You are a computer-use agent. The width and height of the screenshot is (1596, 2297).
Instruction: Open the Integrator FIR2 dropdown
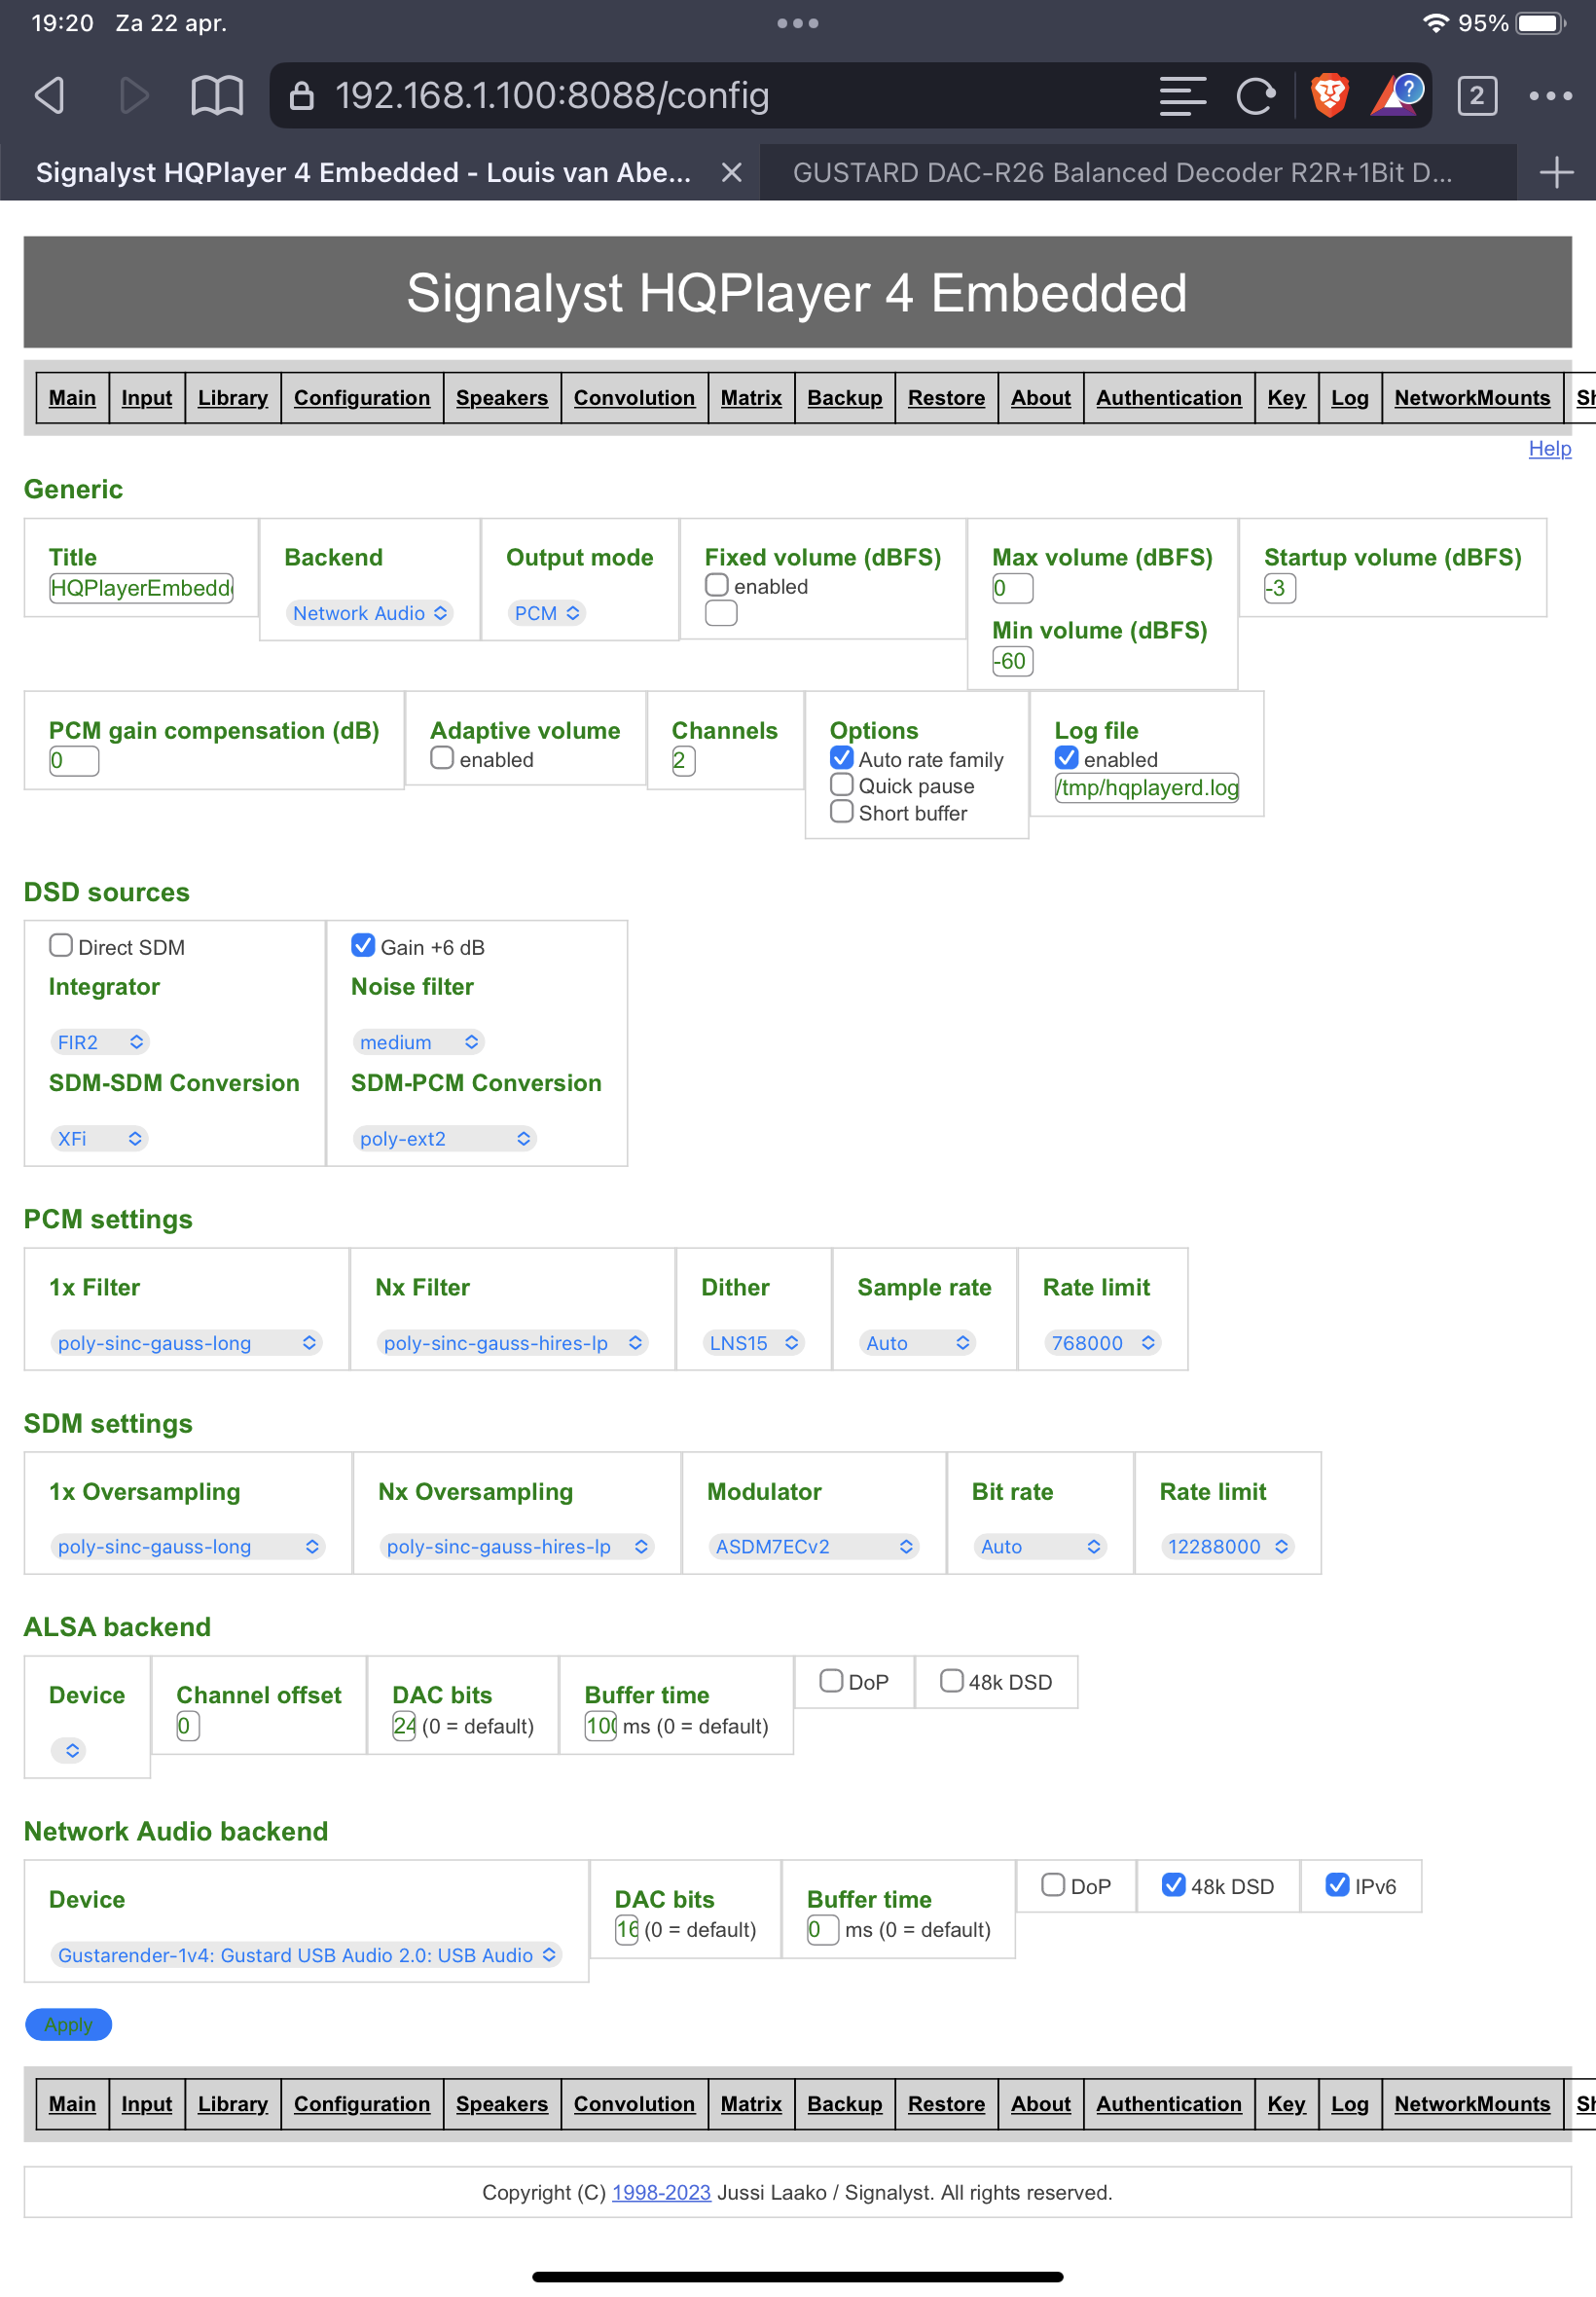tap(100, 1042)
